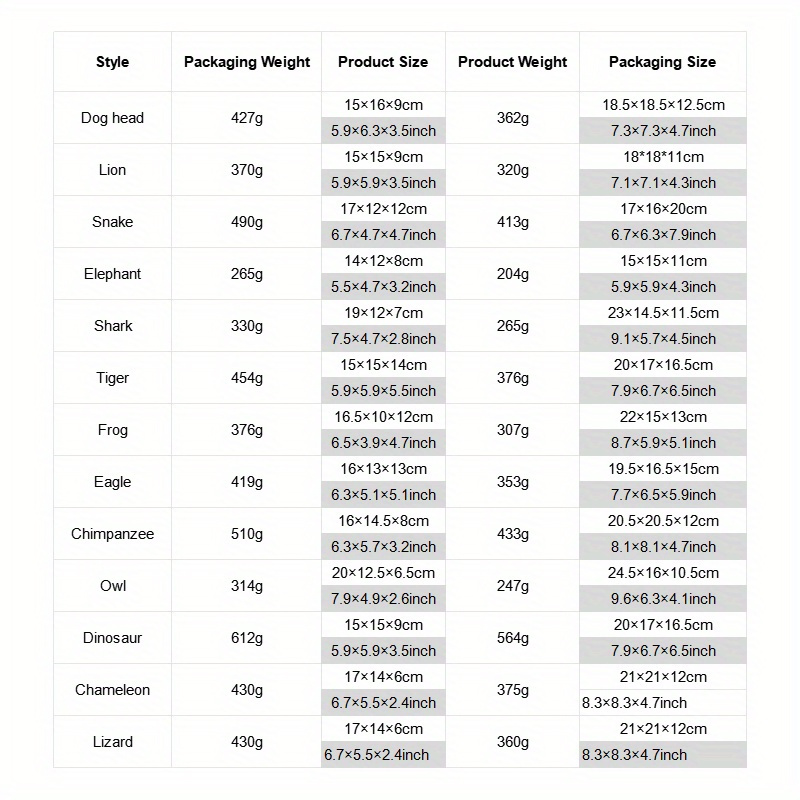Viewport: 800px width, 800px height.
Task: Click Eagle's packaging size 19.5×16.5×15cm
Action: [662, 469]
